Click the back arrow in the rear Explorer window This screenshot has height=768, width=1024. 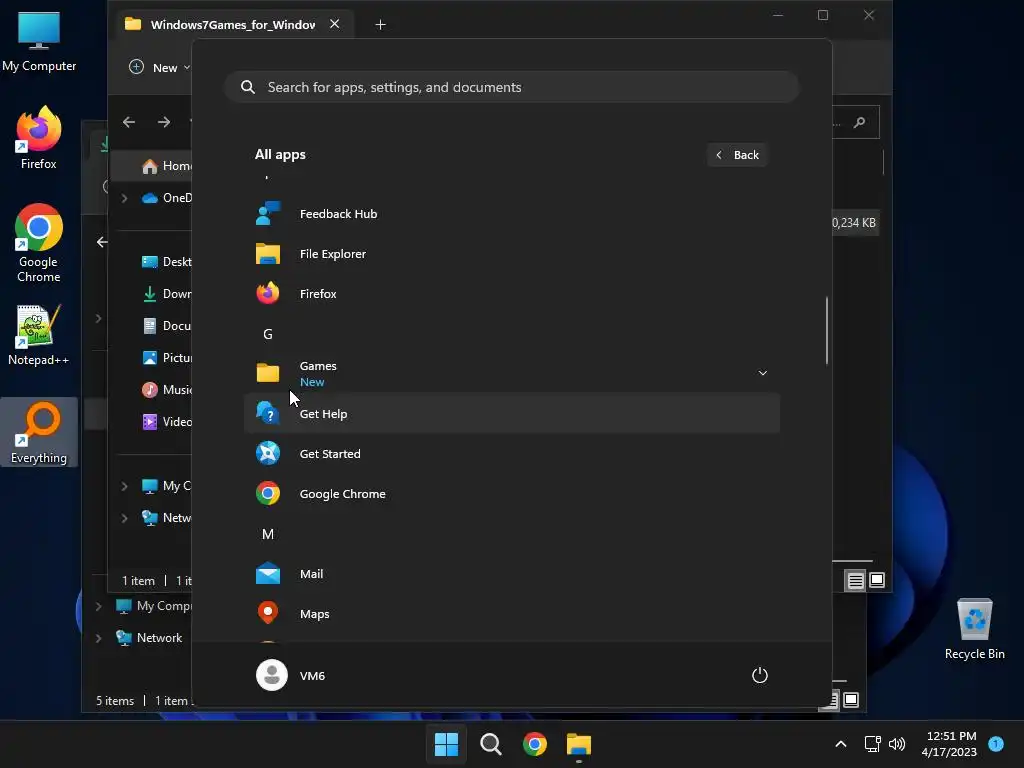click(102, 242)
